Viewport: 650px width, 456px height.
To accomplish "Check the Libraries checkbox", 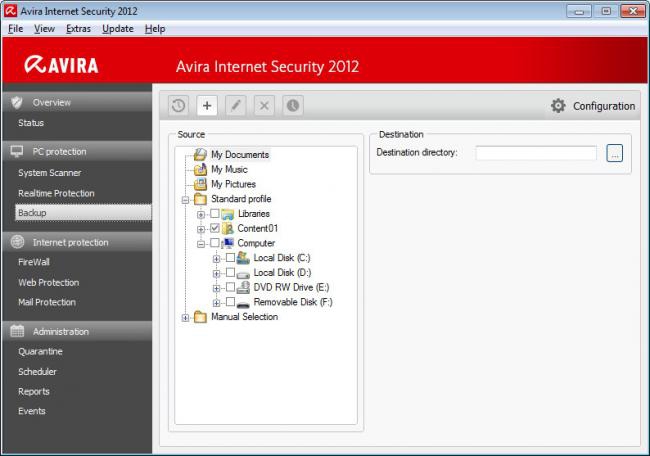I will click(x=214, y=213).
